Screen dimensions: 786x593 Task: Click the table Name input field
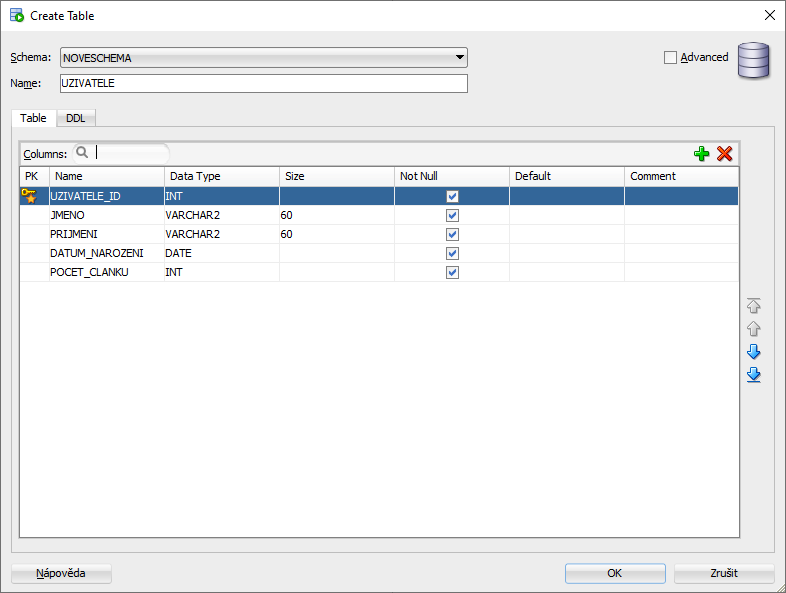(264, 83)
